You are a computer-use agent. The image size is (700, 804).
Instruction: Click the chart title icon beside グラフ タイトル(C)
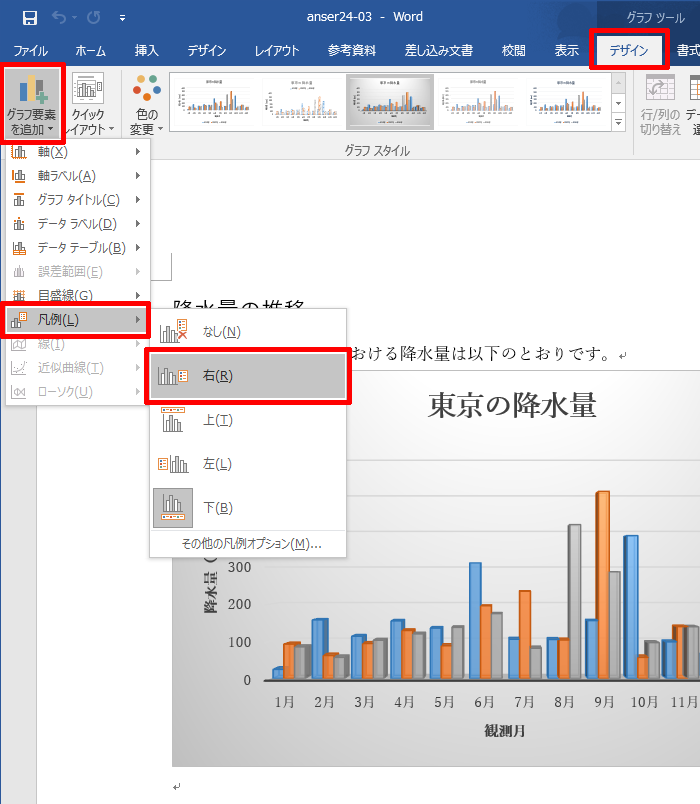point(19,199)
